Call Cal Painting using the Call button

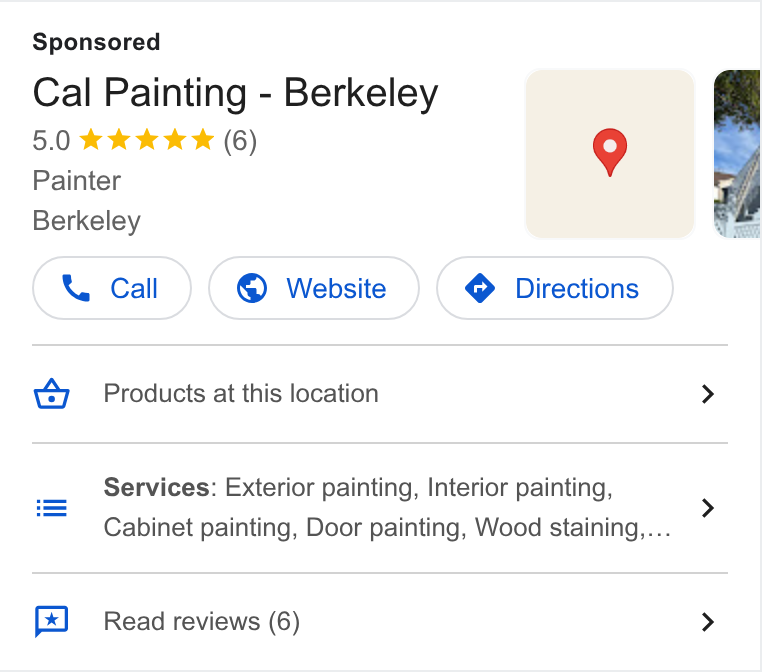coord(112,288)
